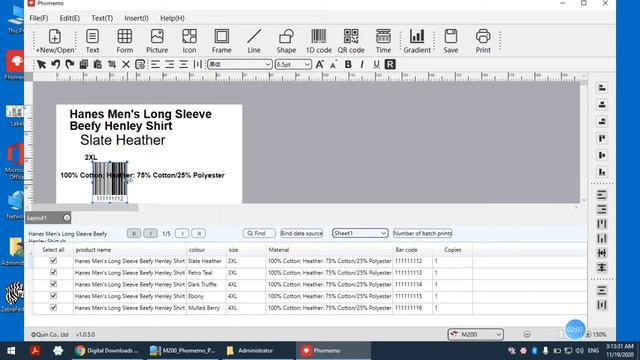The width and height of the screenshot is (640, 360).
Task: Toggle italic formatting
Action: point(362,64)
